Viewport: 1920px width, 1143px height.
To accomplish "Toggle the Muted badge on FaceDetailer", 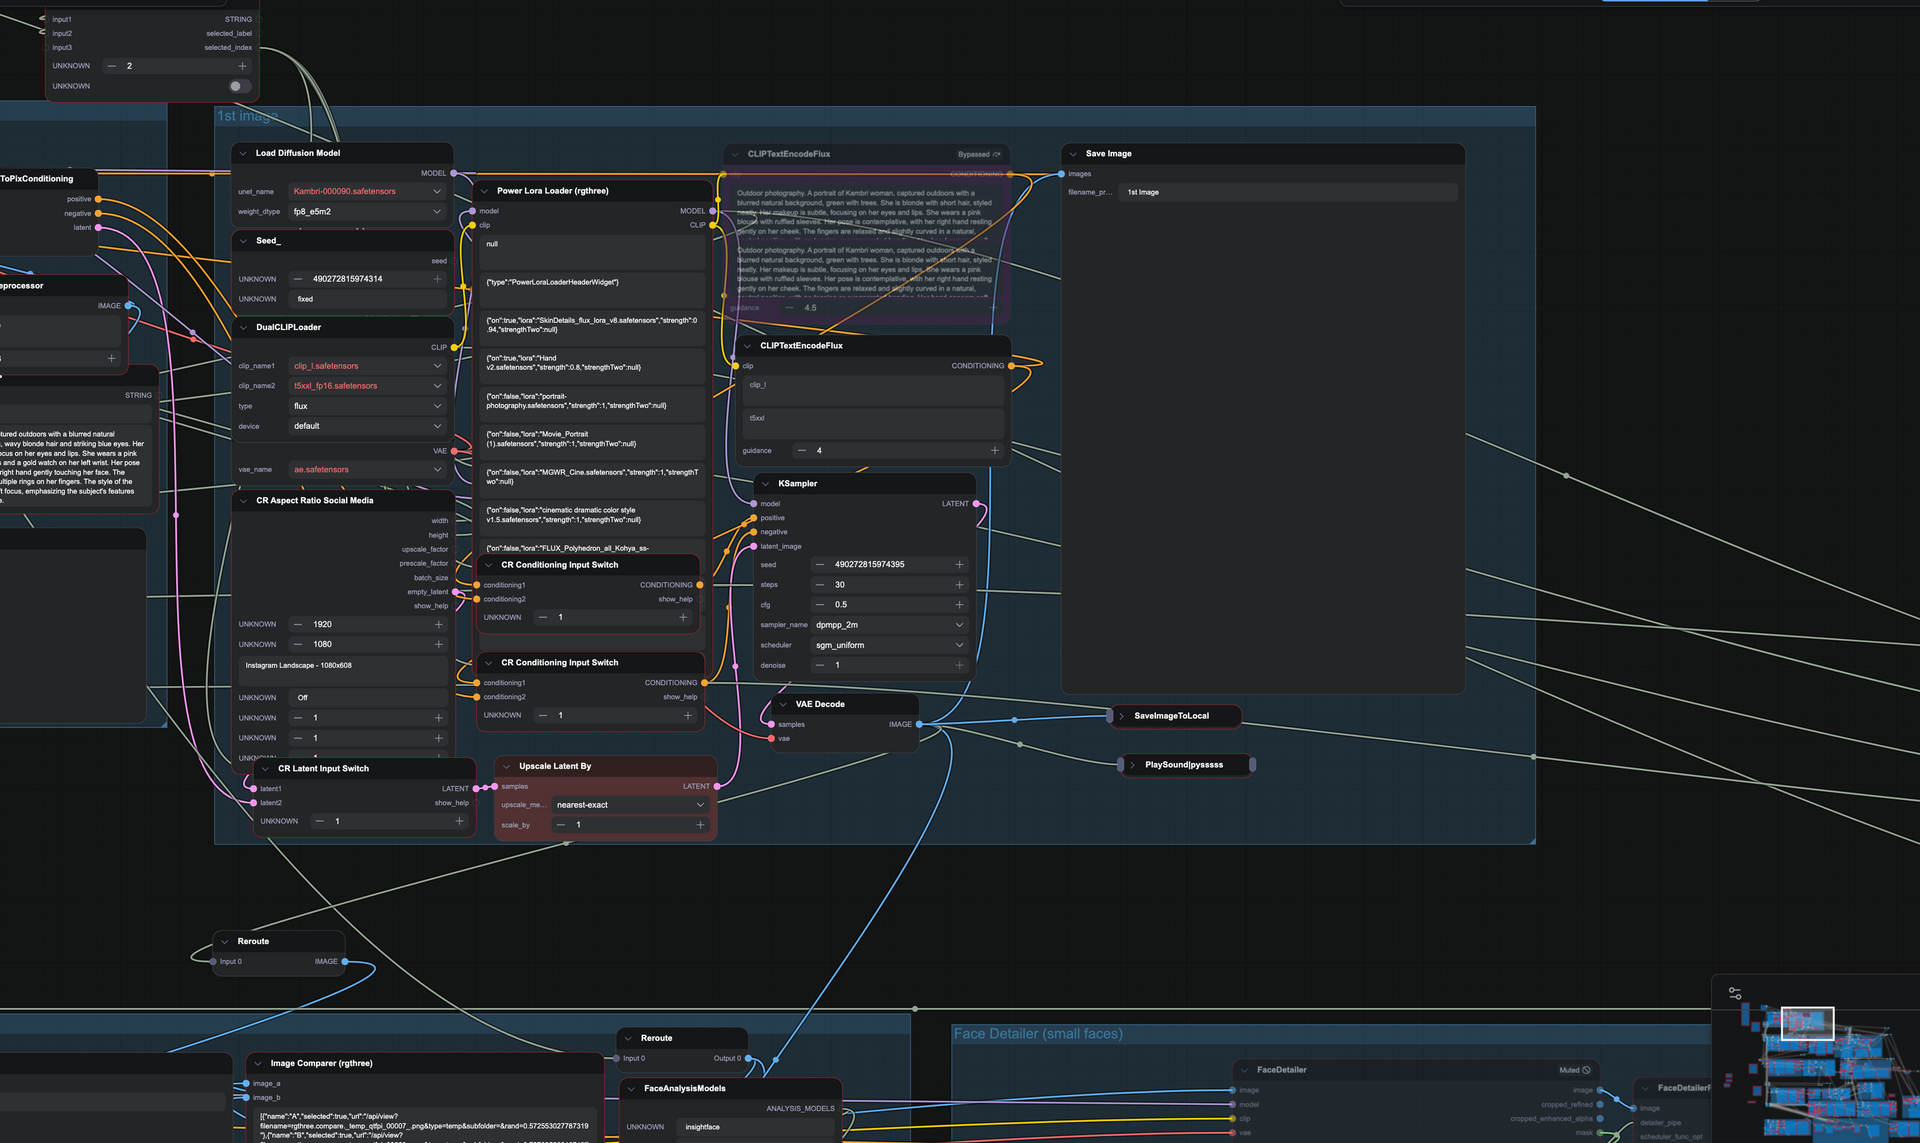I will click(x=1574, y=1070).
